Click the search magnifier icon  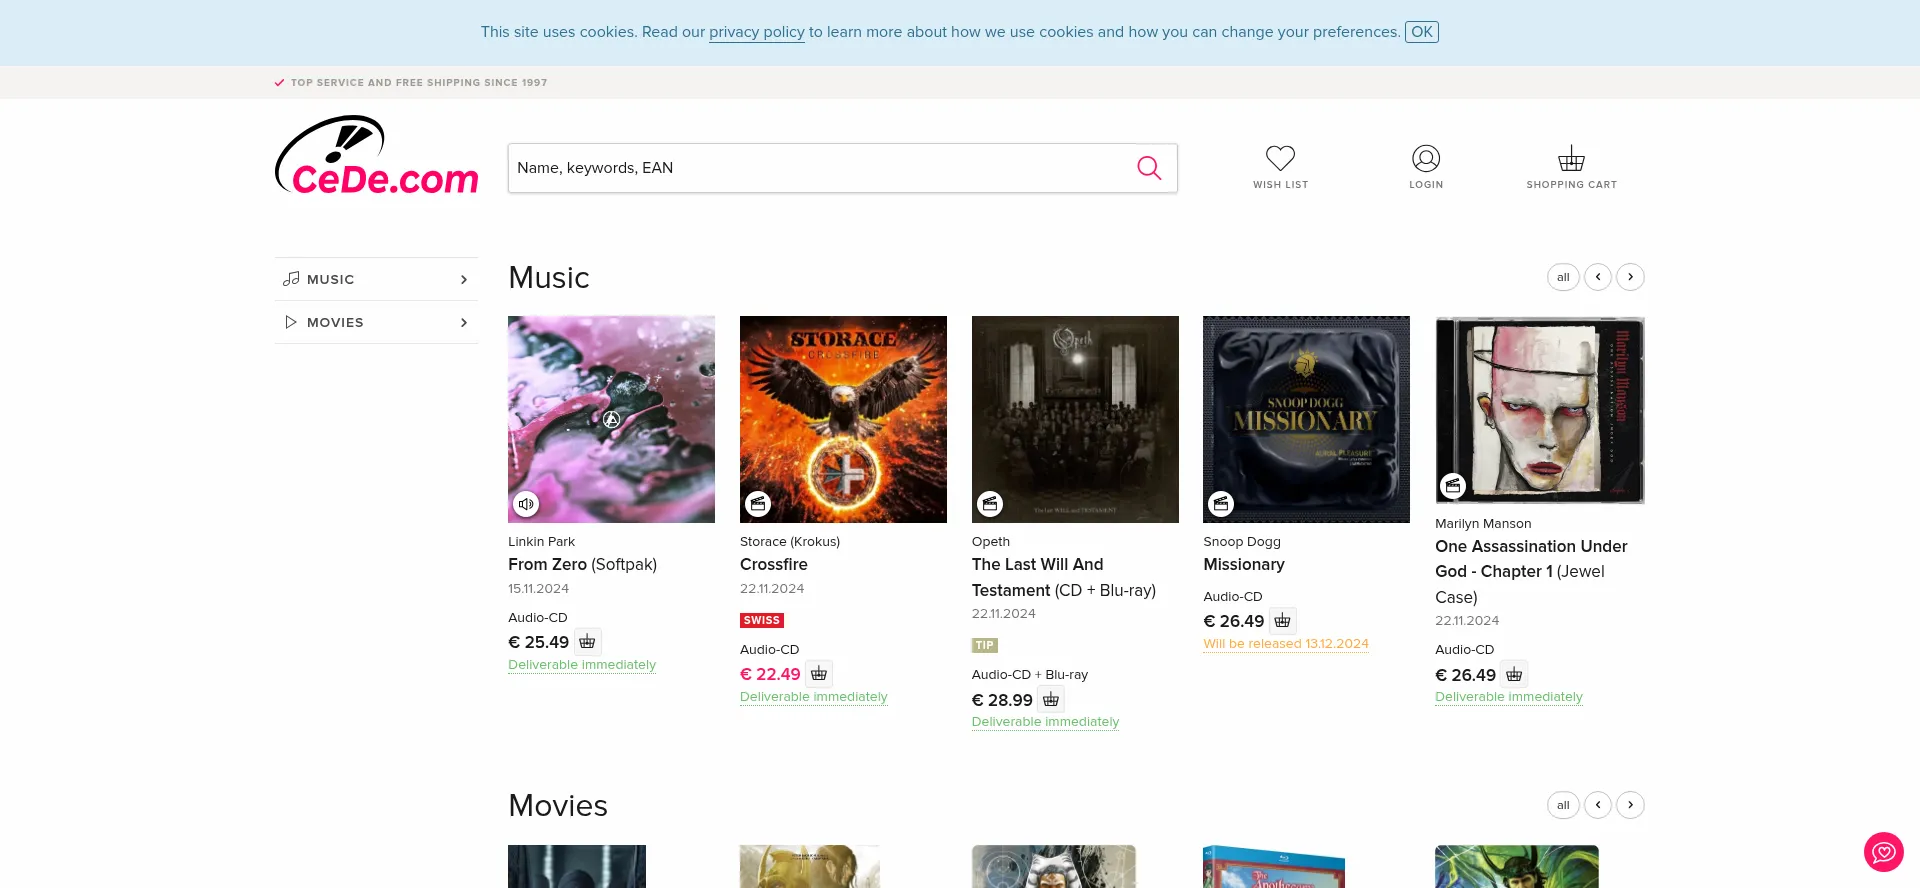pyautogui.click(x=1149, y=168)
